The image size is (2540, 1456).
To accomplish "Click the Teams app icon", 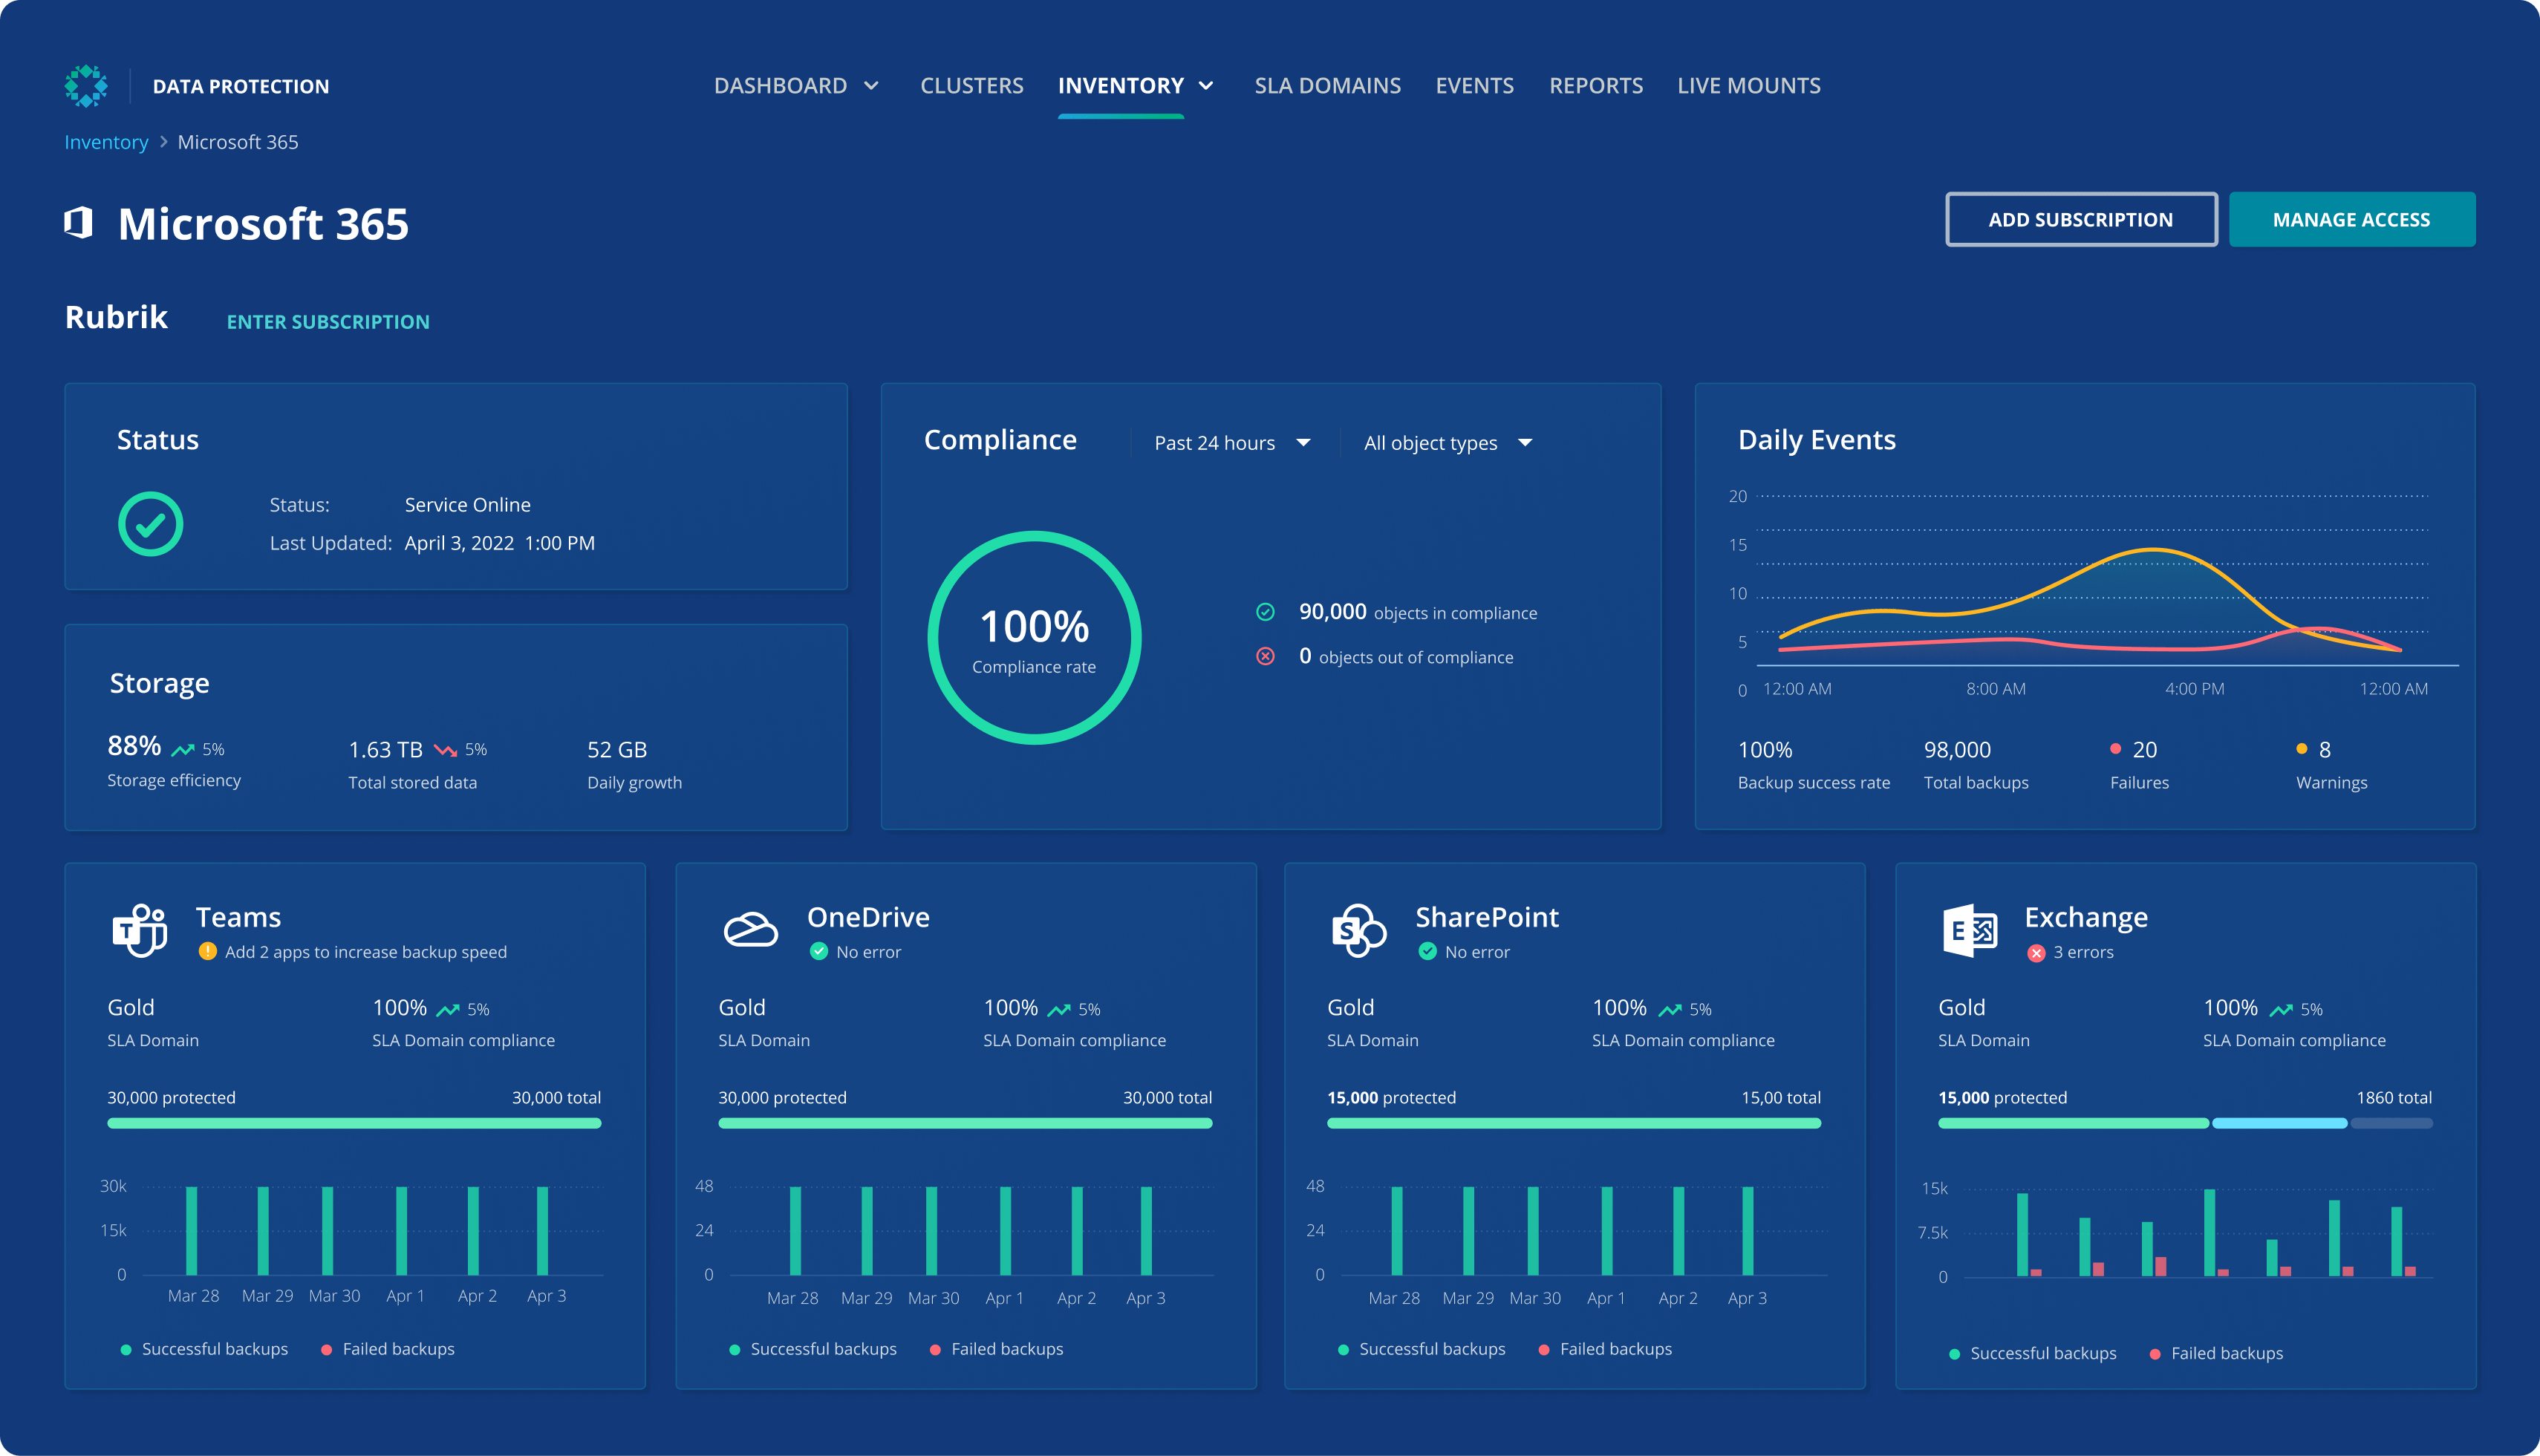I will tap(139, 930).
